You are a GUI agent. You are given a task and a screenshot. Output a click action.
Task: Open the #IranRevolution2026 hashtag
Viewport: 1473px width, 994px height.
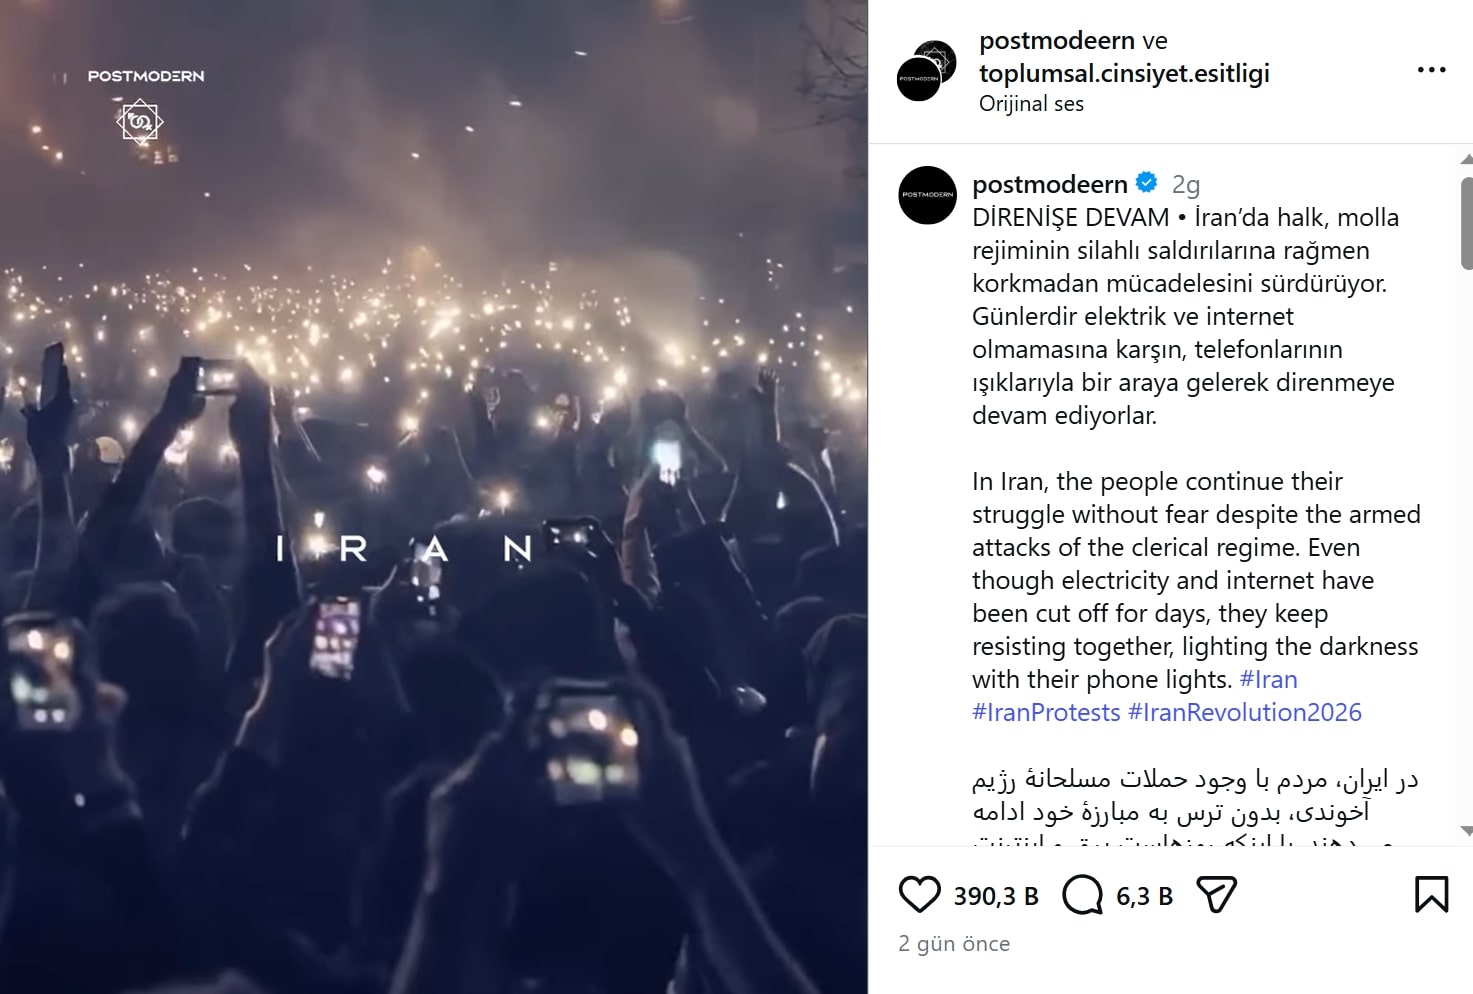click(x=1244, y=713)
